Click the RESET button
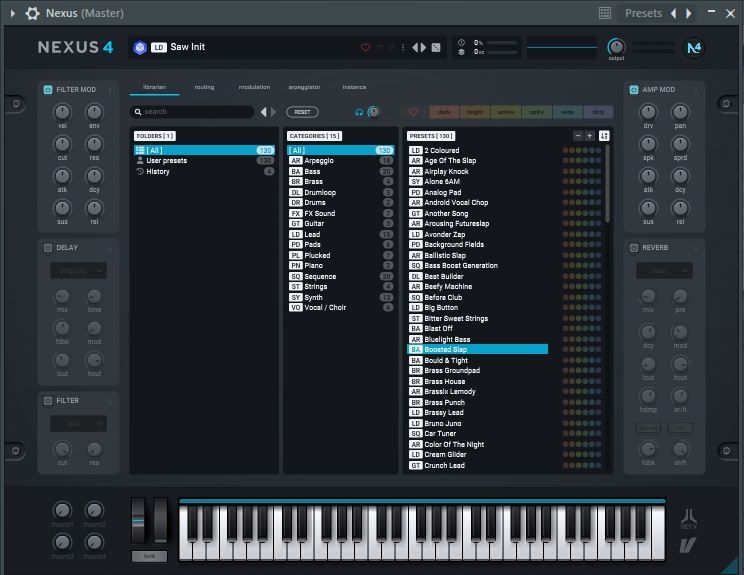Viewport: 744px width, 575px height. 302,112
